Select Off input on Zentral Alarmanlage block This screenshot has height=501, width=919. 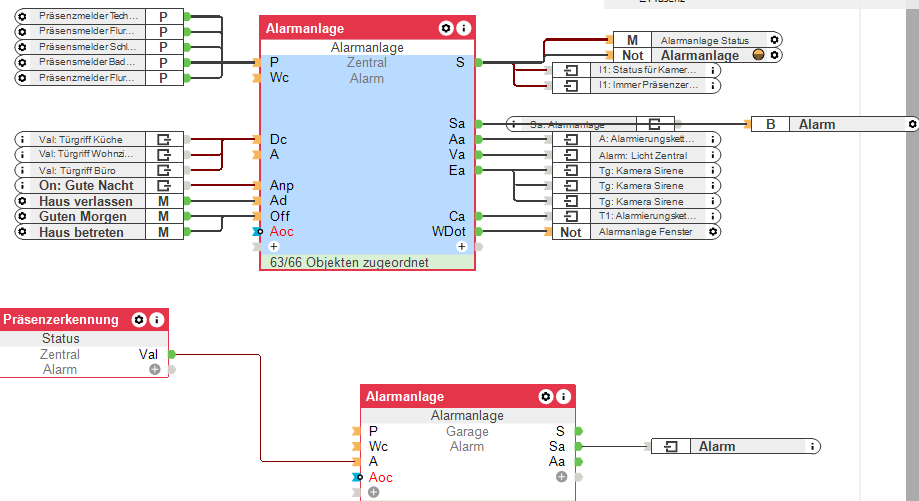280,216
